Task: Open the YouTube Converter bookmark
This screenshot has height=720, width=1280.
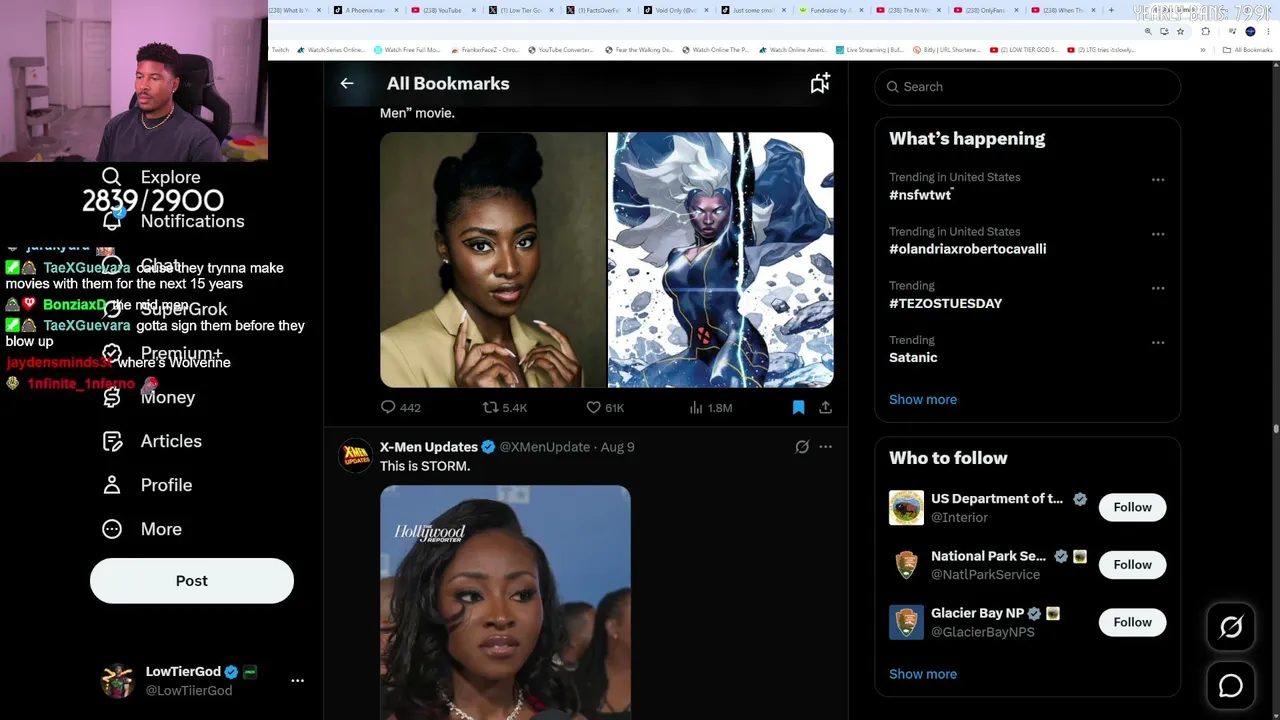Action: [x=560, y=50]
